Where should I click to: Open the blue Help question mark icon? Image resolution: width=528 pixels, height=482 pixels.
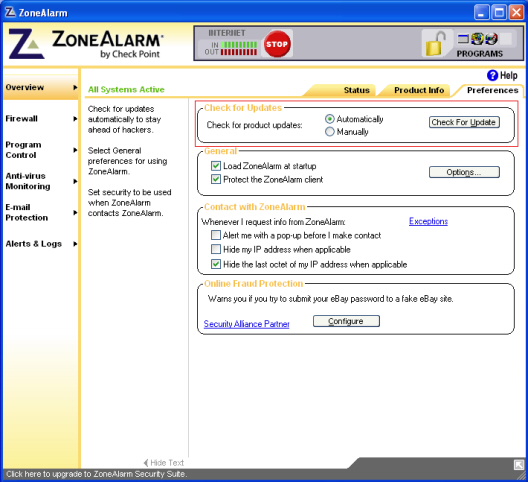[492, 75]
